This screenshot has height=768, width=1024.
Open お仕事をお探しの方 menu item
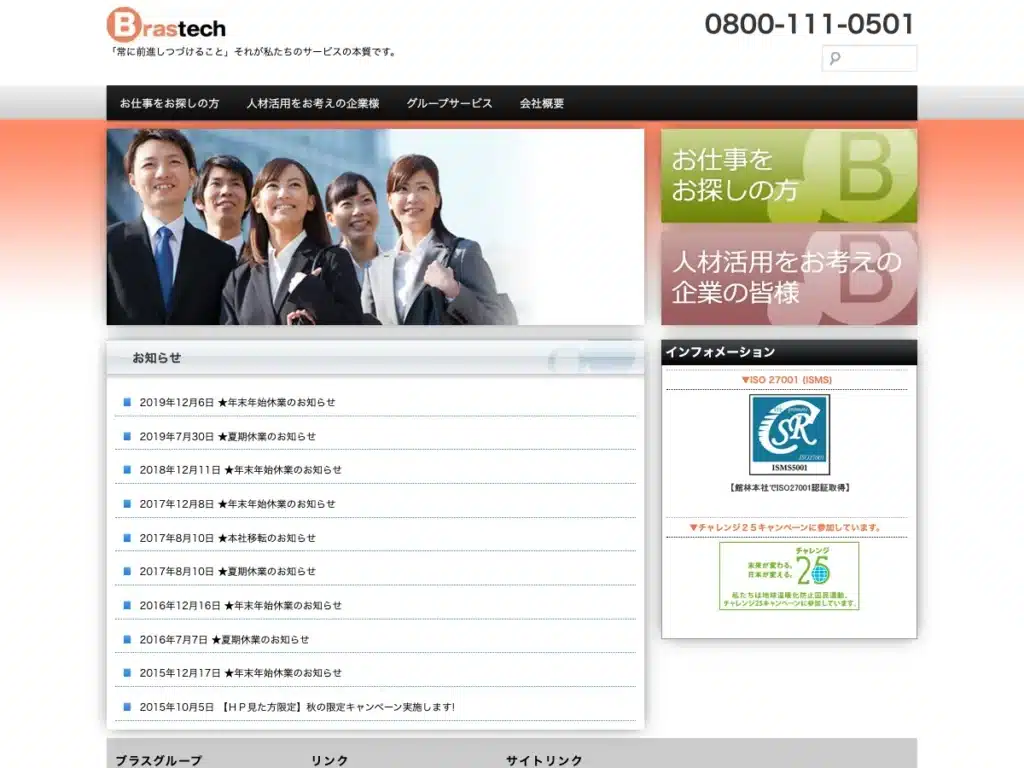169,103
